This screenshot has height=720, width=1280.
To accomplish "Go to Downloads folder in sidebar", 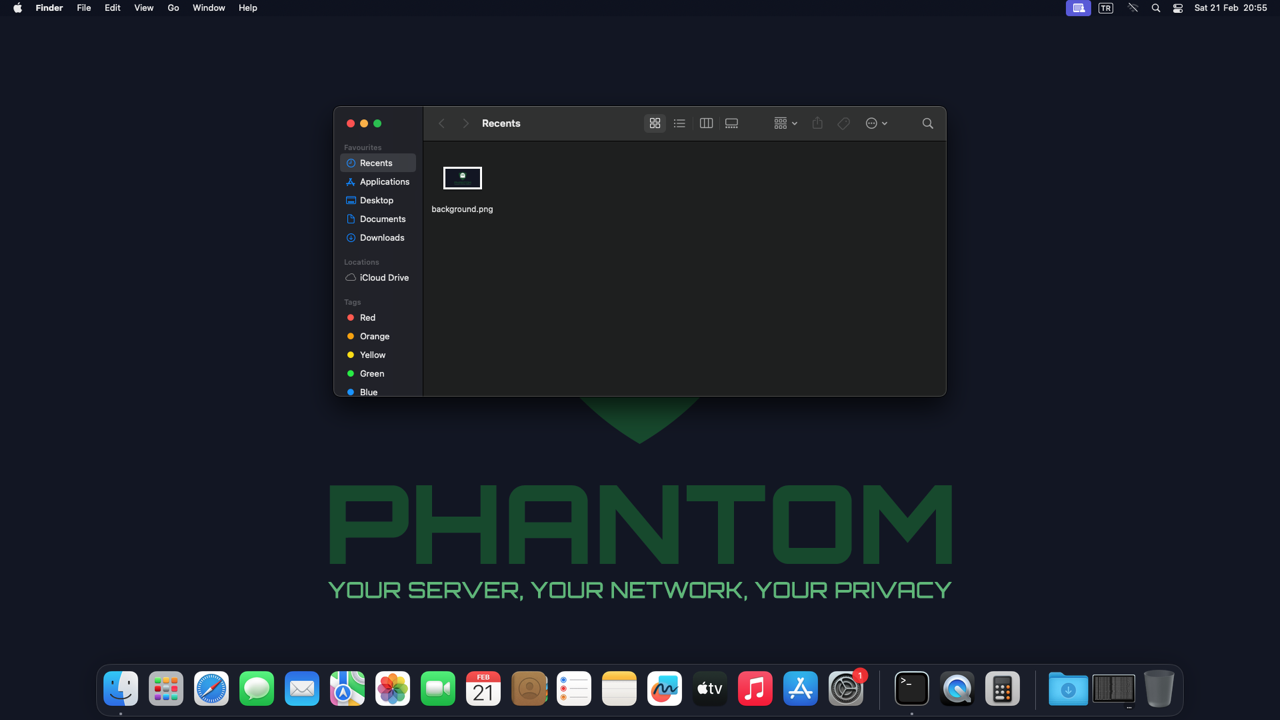I will point(381,238).
